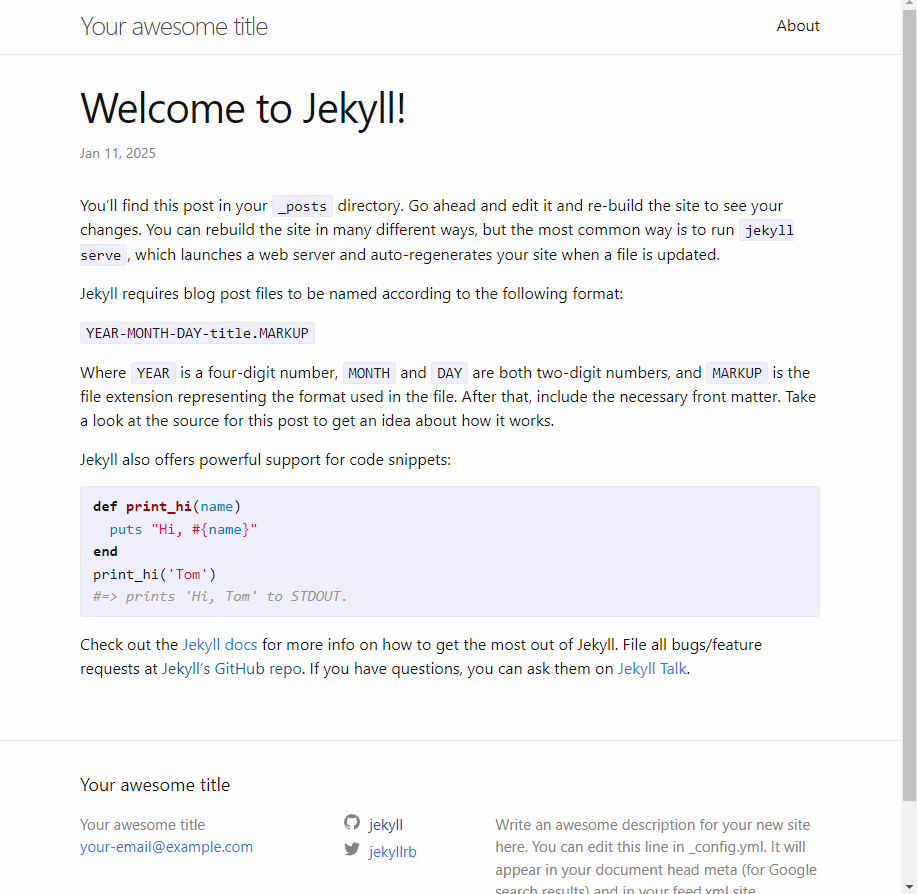Click the GitHub logo icon in the footer
917x894 pixels.
click(x=352, y=822)
